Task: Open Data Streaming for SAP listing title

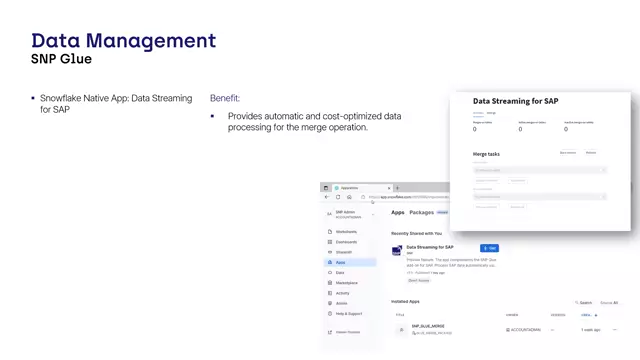Action: (x=430, y=247)
